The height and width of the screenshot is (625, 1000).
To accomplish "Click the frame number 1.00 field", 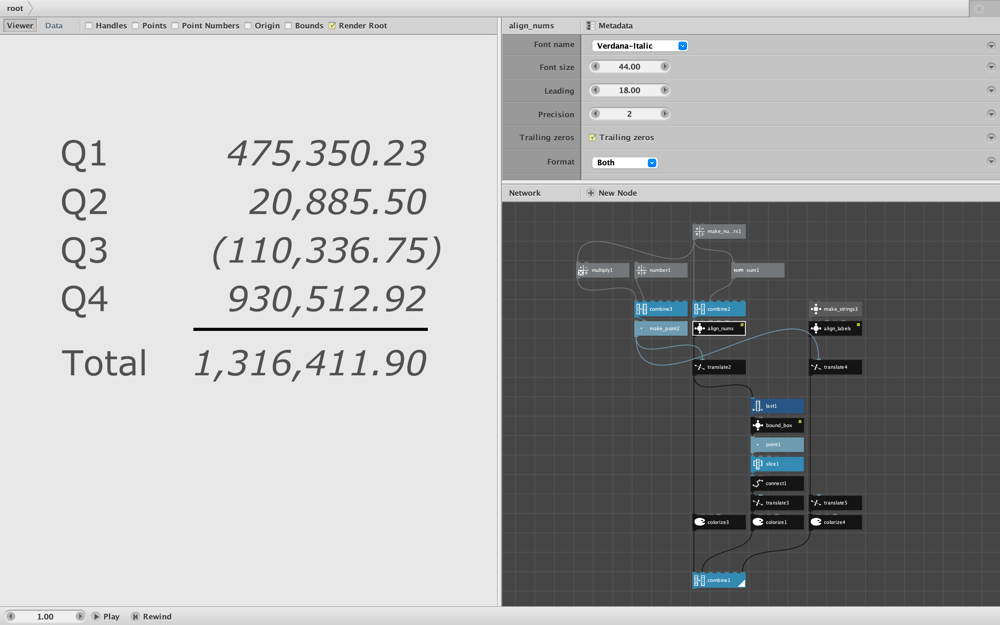I will pos(45,616).
